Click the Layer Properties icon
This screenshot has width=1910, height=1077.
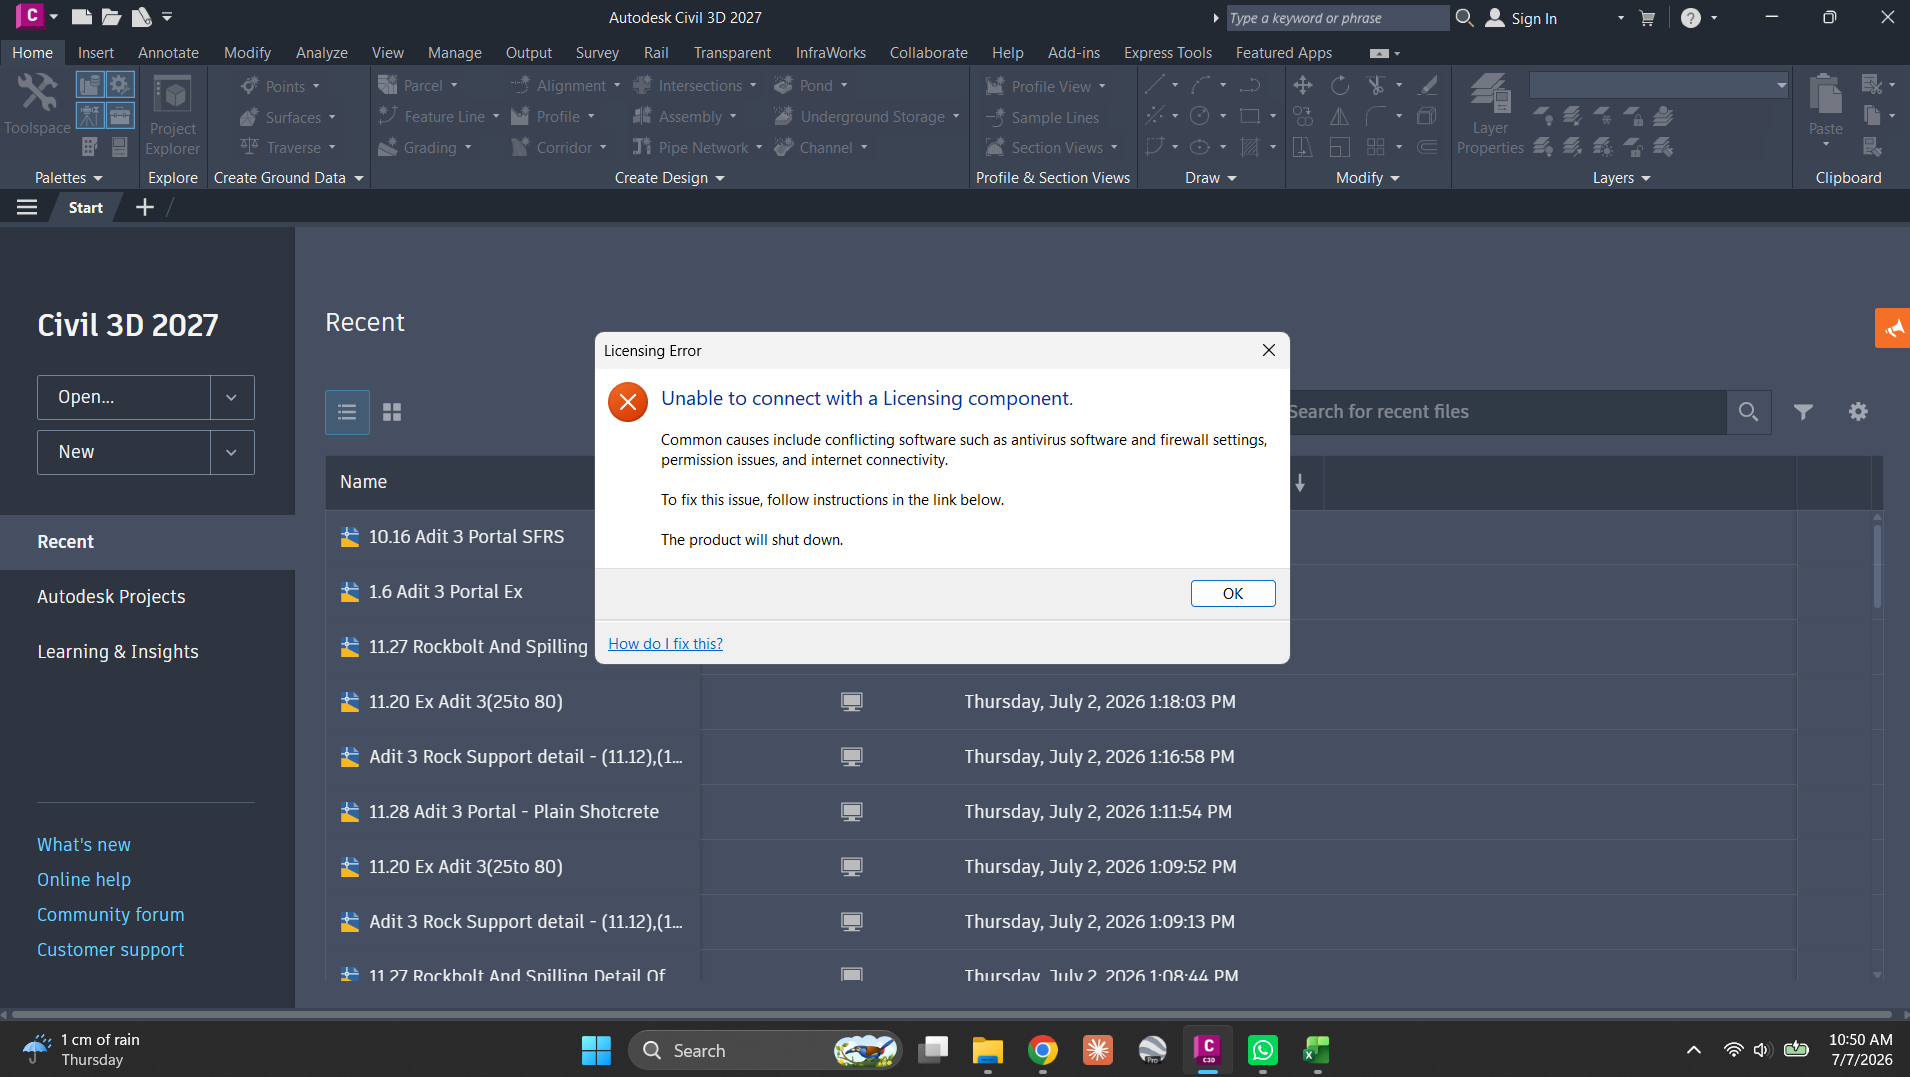click(1490, 115)
